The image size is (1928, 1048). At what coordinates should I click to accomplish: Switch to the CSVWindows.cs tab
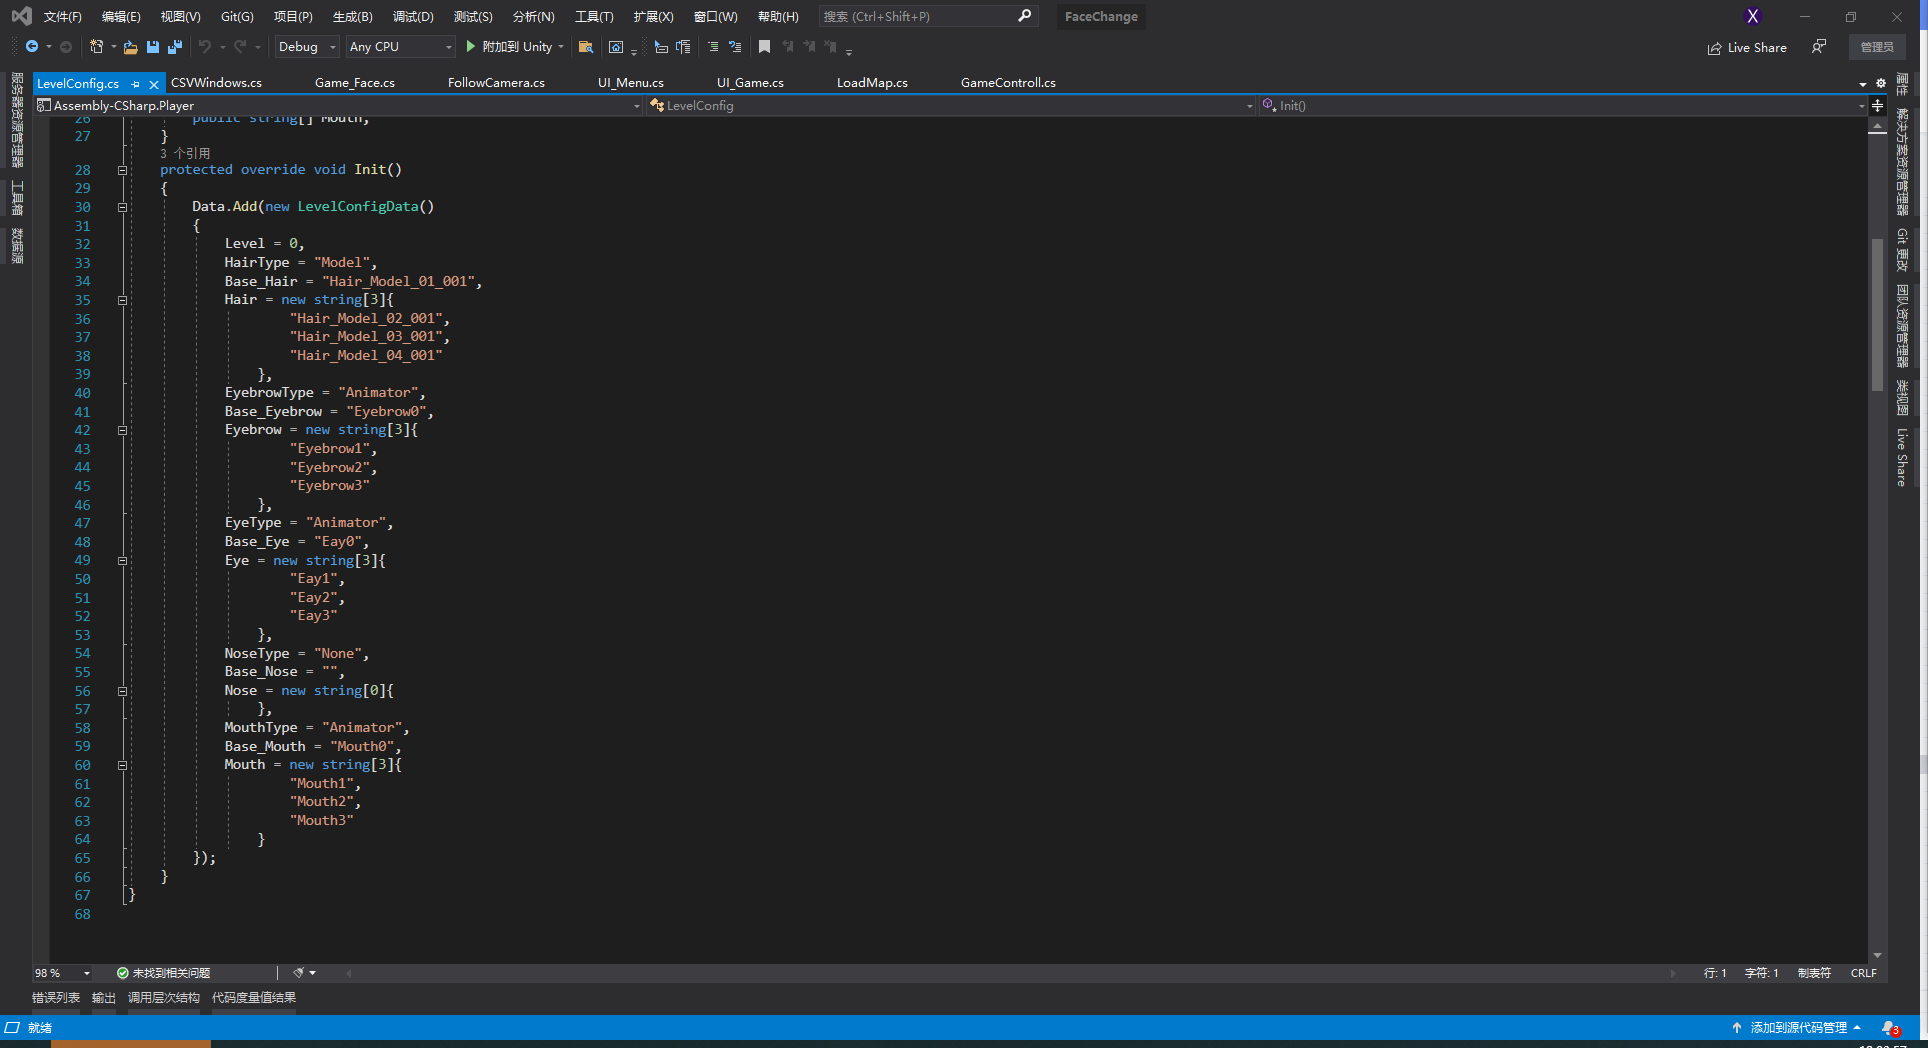click(x=216, y=83)
